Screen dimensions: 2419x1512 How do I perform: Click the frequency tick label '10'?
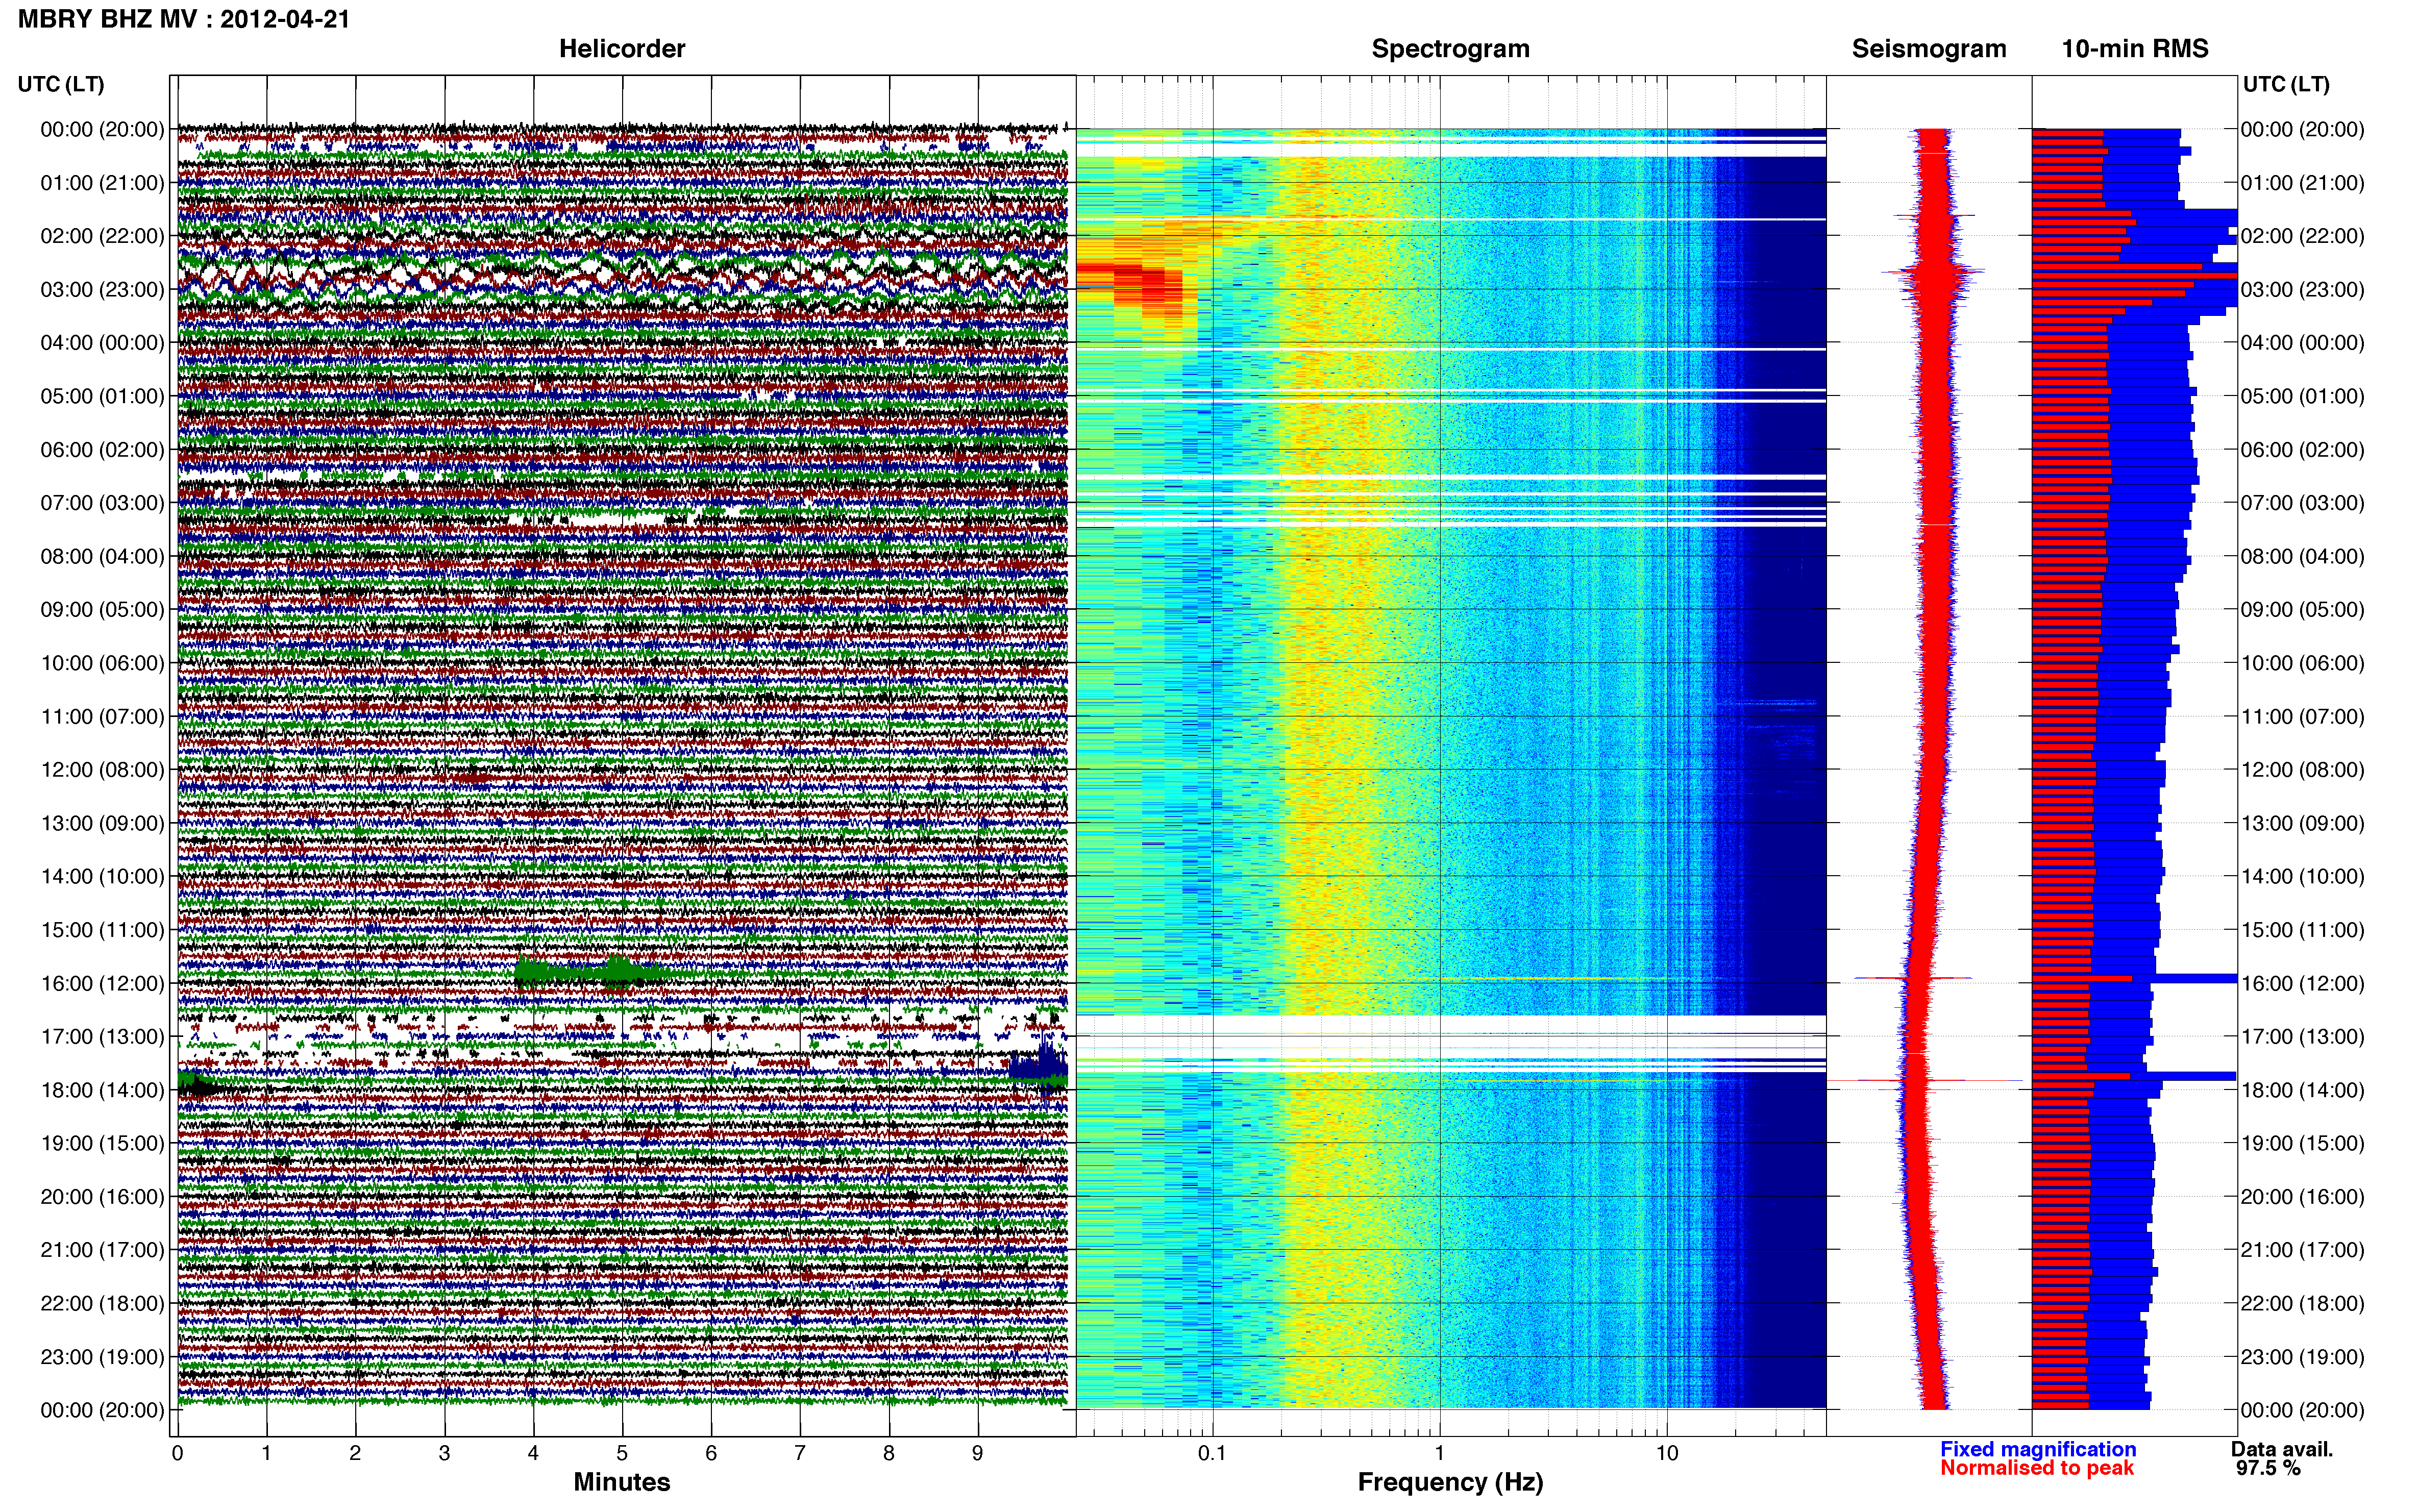[1666, 1453]
